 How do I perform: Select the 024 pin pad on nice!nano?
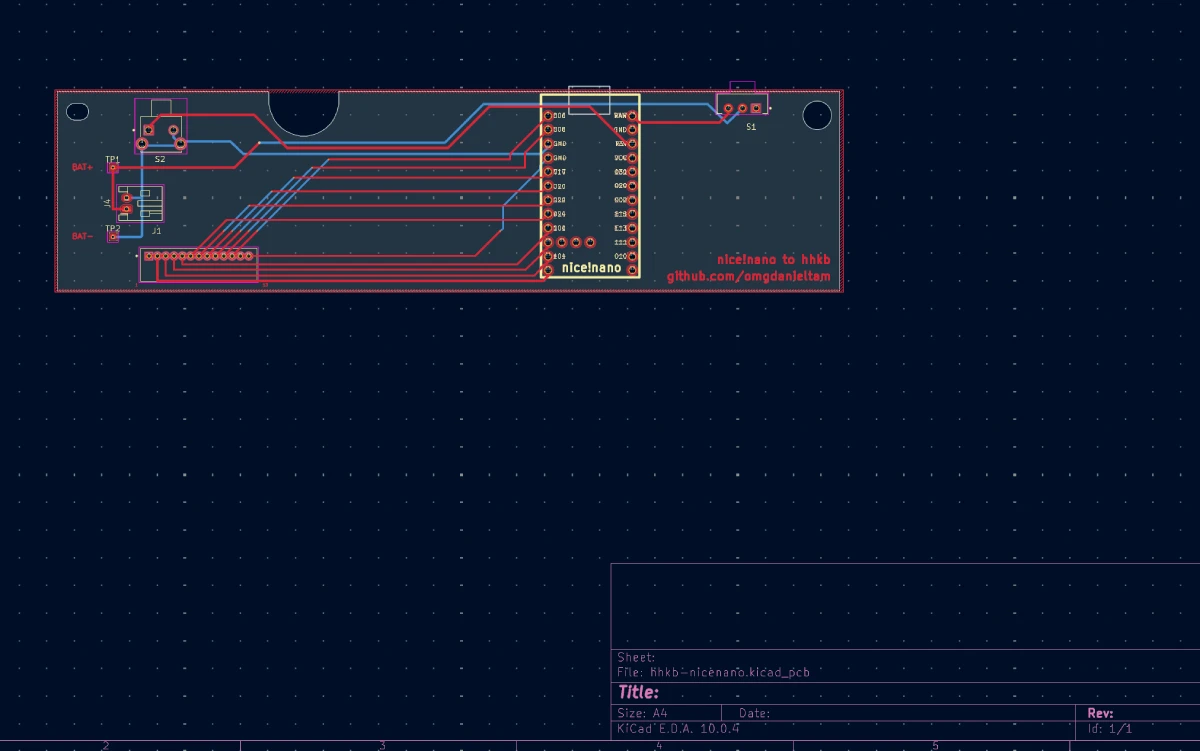pos(548,214)
